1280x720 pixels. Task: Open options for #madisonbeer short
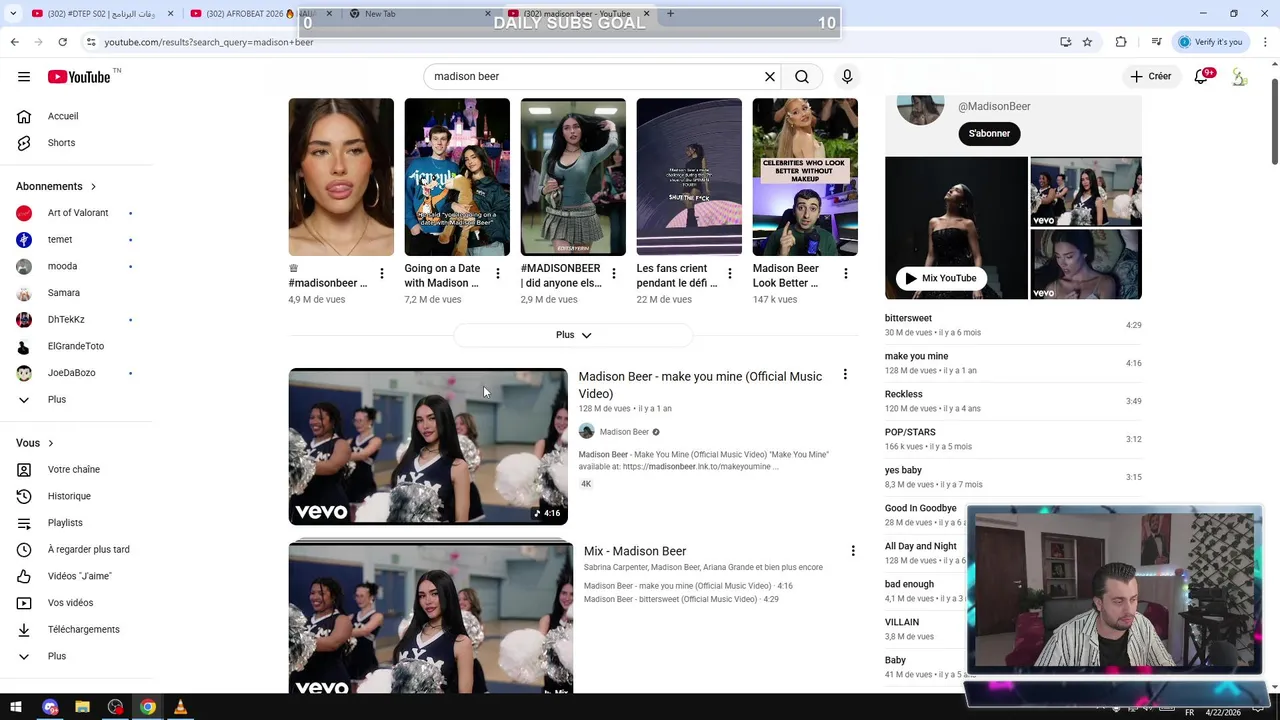coord(381,274)
